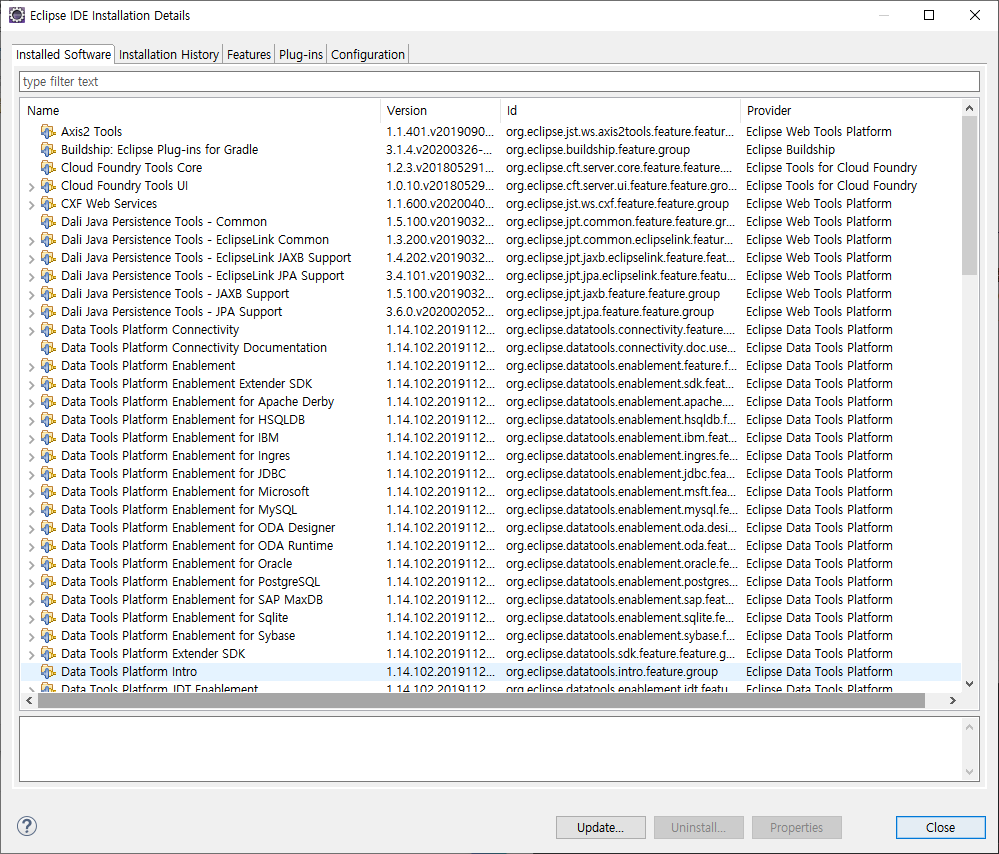The height and width of the screenshot is (854, 999).
Task: Click the vertical scrollbar thumb of software list
Action: tap(969, 196)
